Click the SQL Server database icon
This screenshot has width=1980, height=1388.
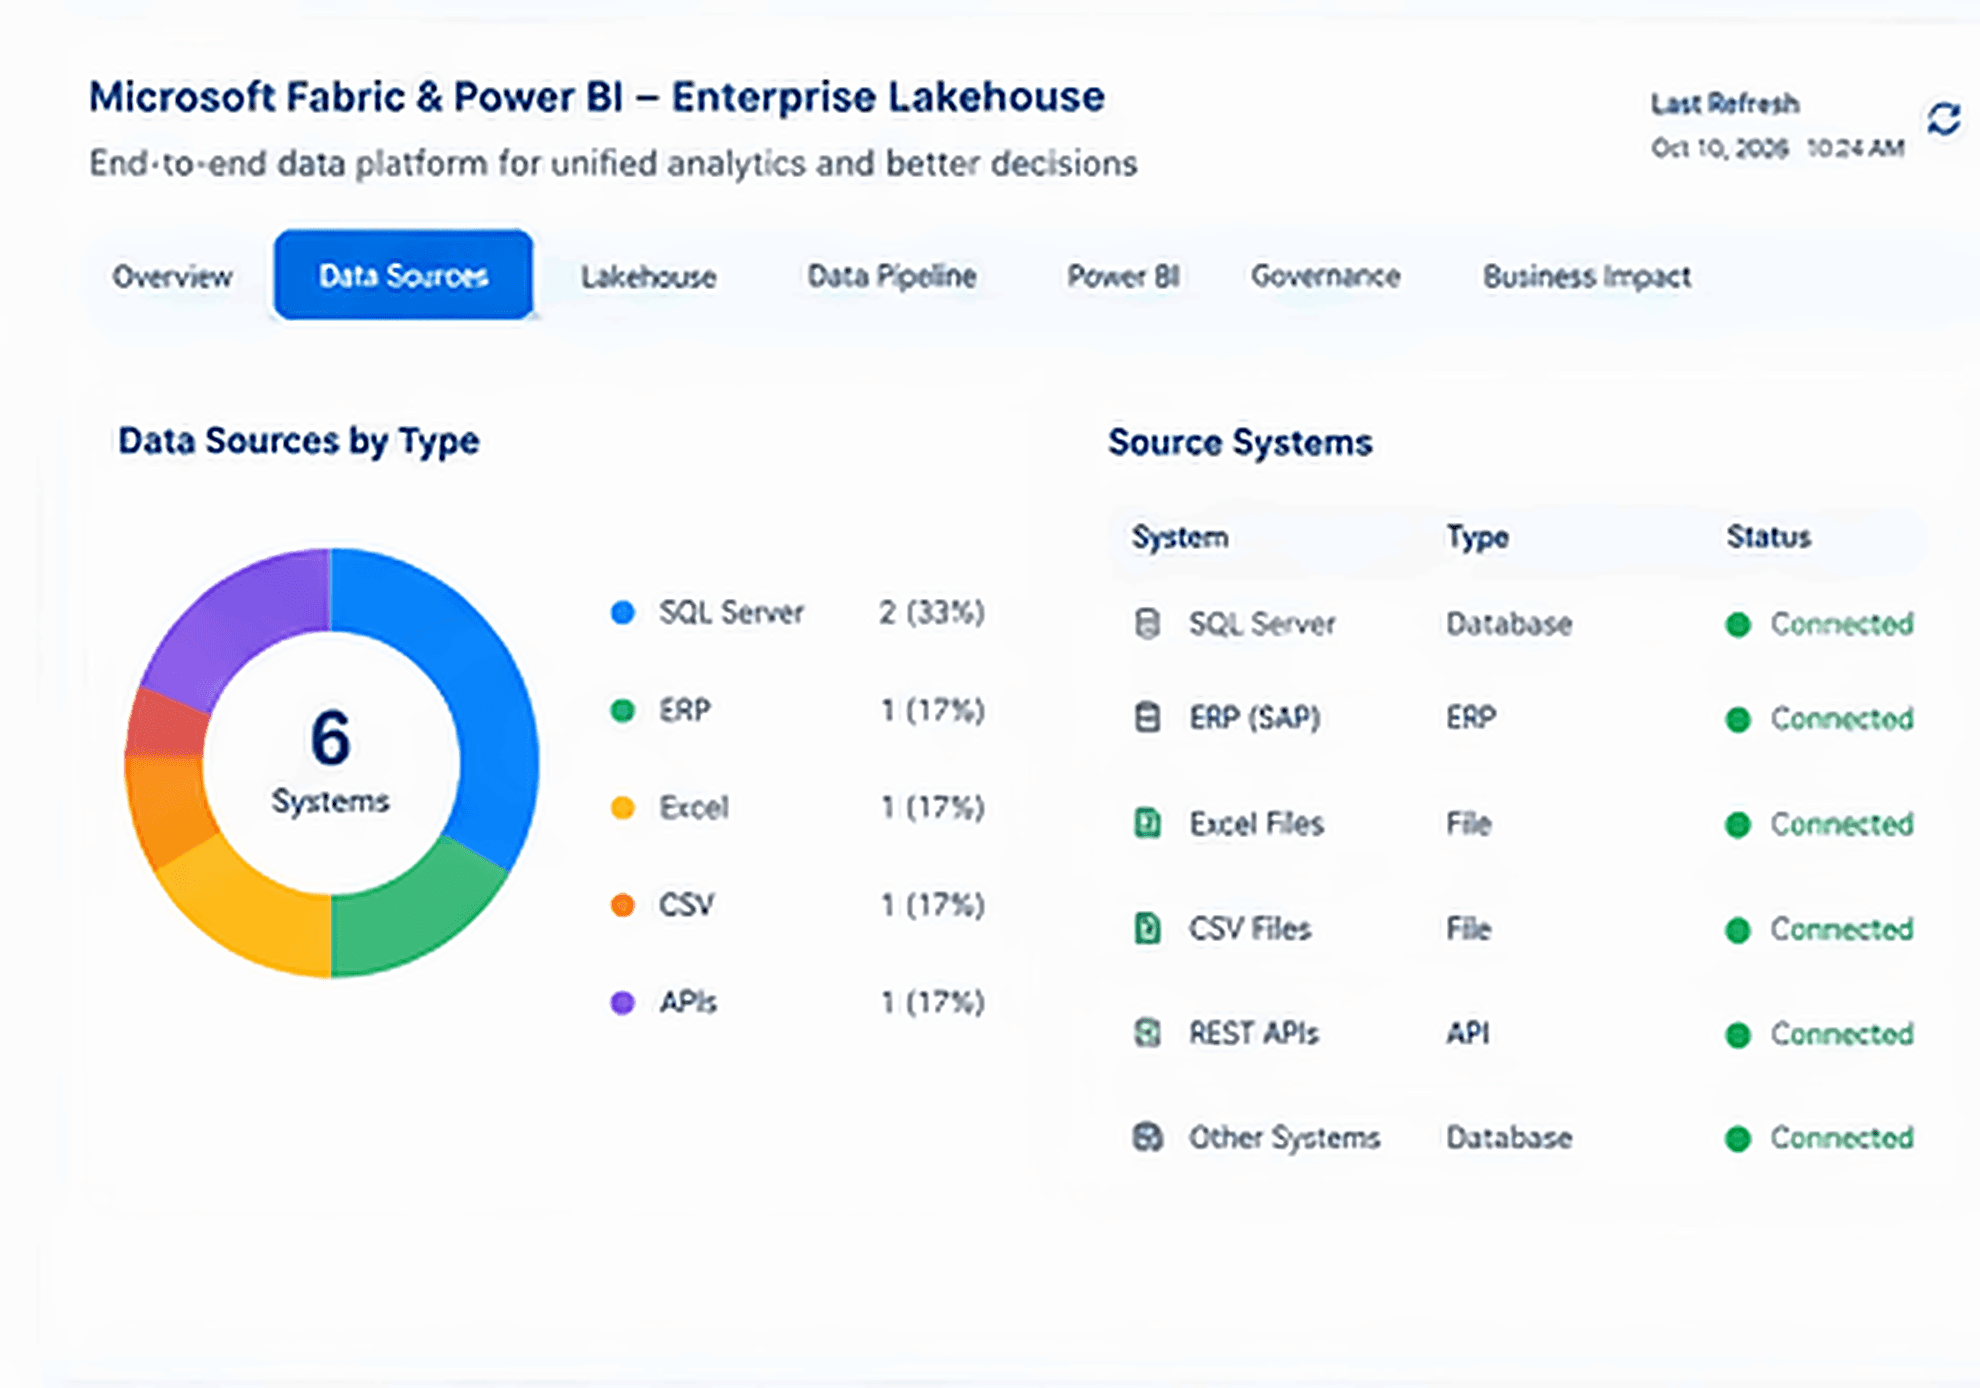pos(1148,624)
